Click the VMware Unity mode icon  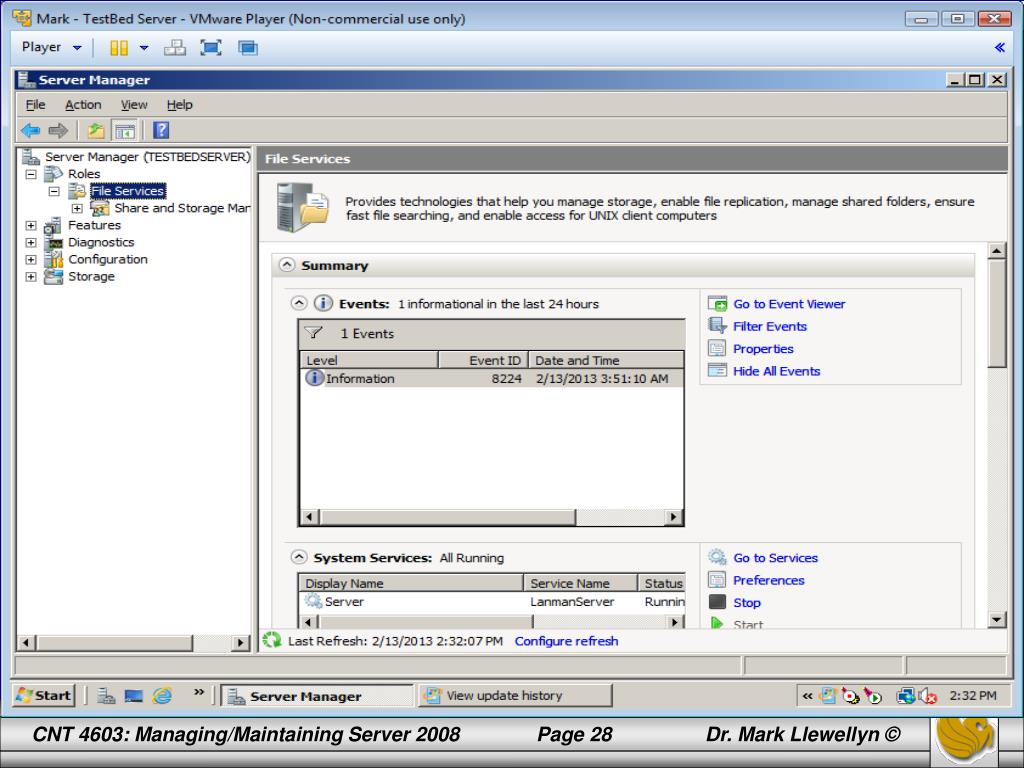(x=248, y=48)
